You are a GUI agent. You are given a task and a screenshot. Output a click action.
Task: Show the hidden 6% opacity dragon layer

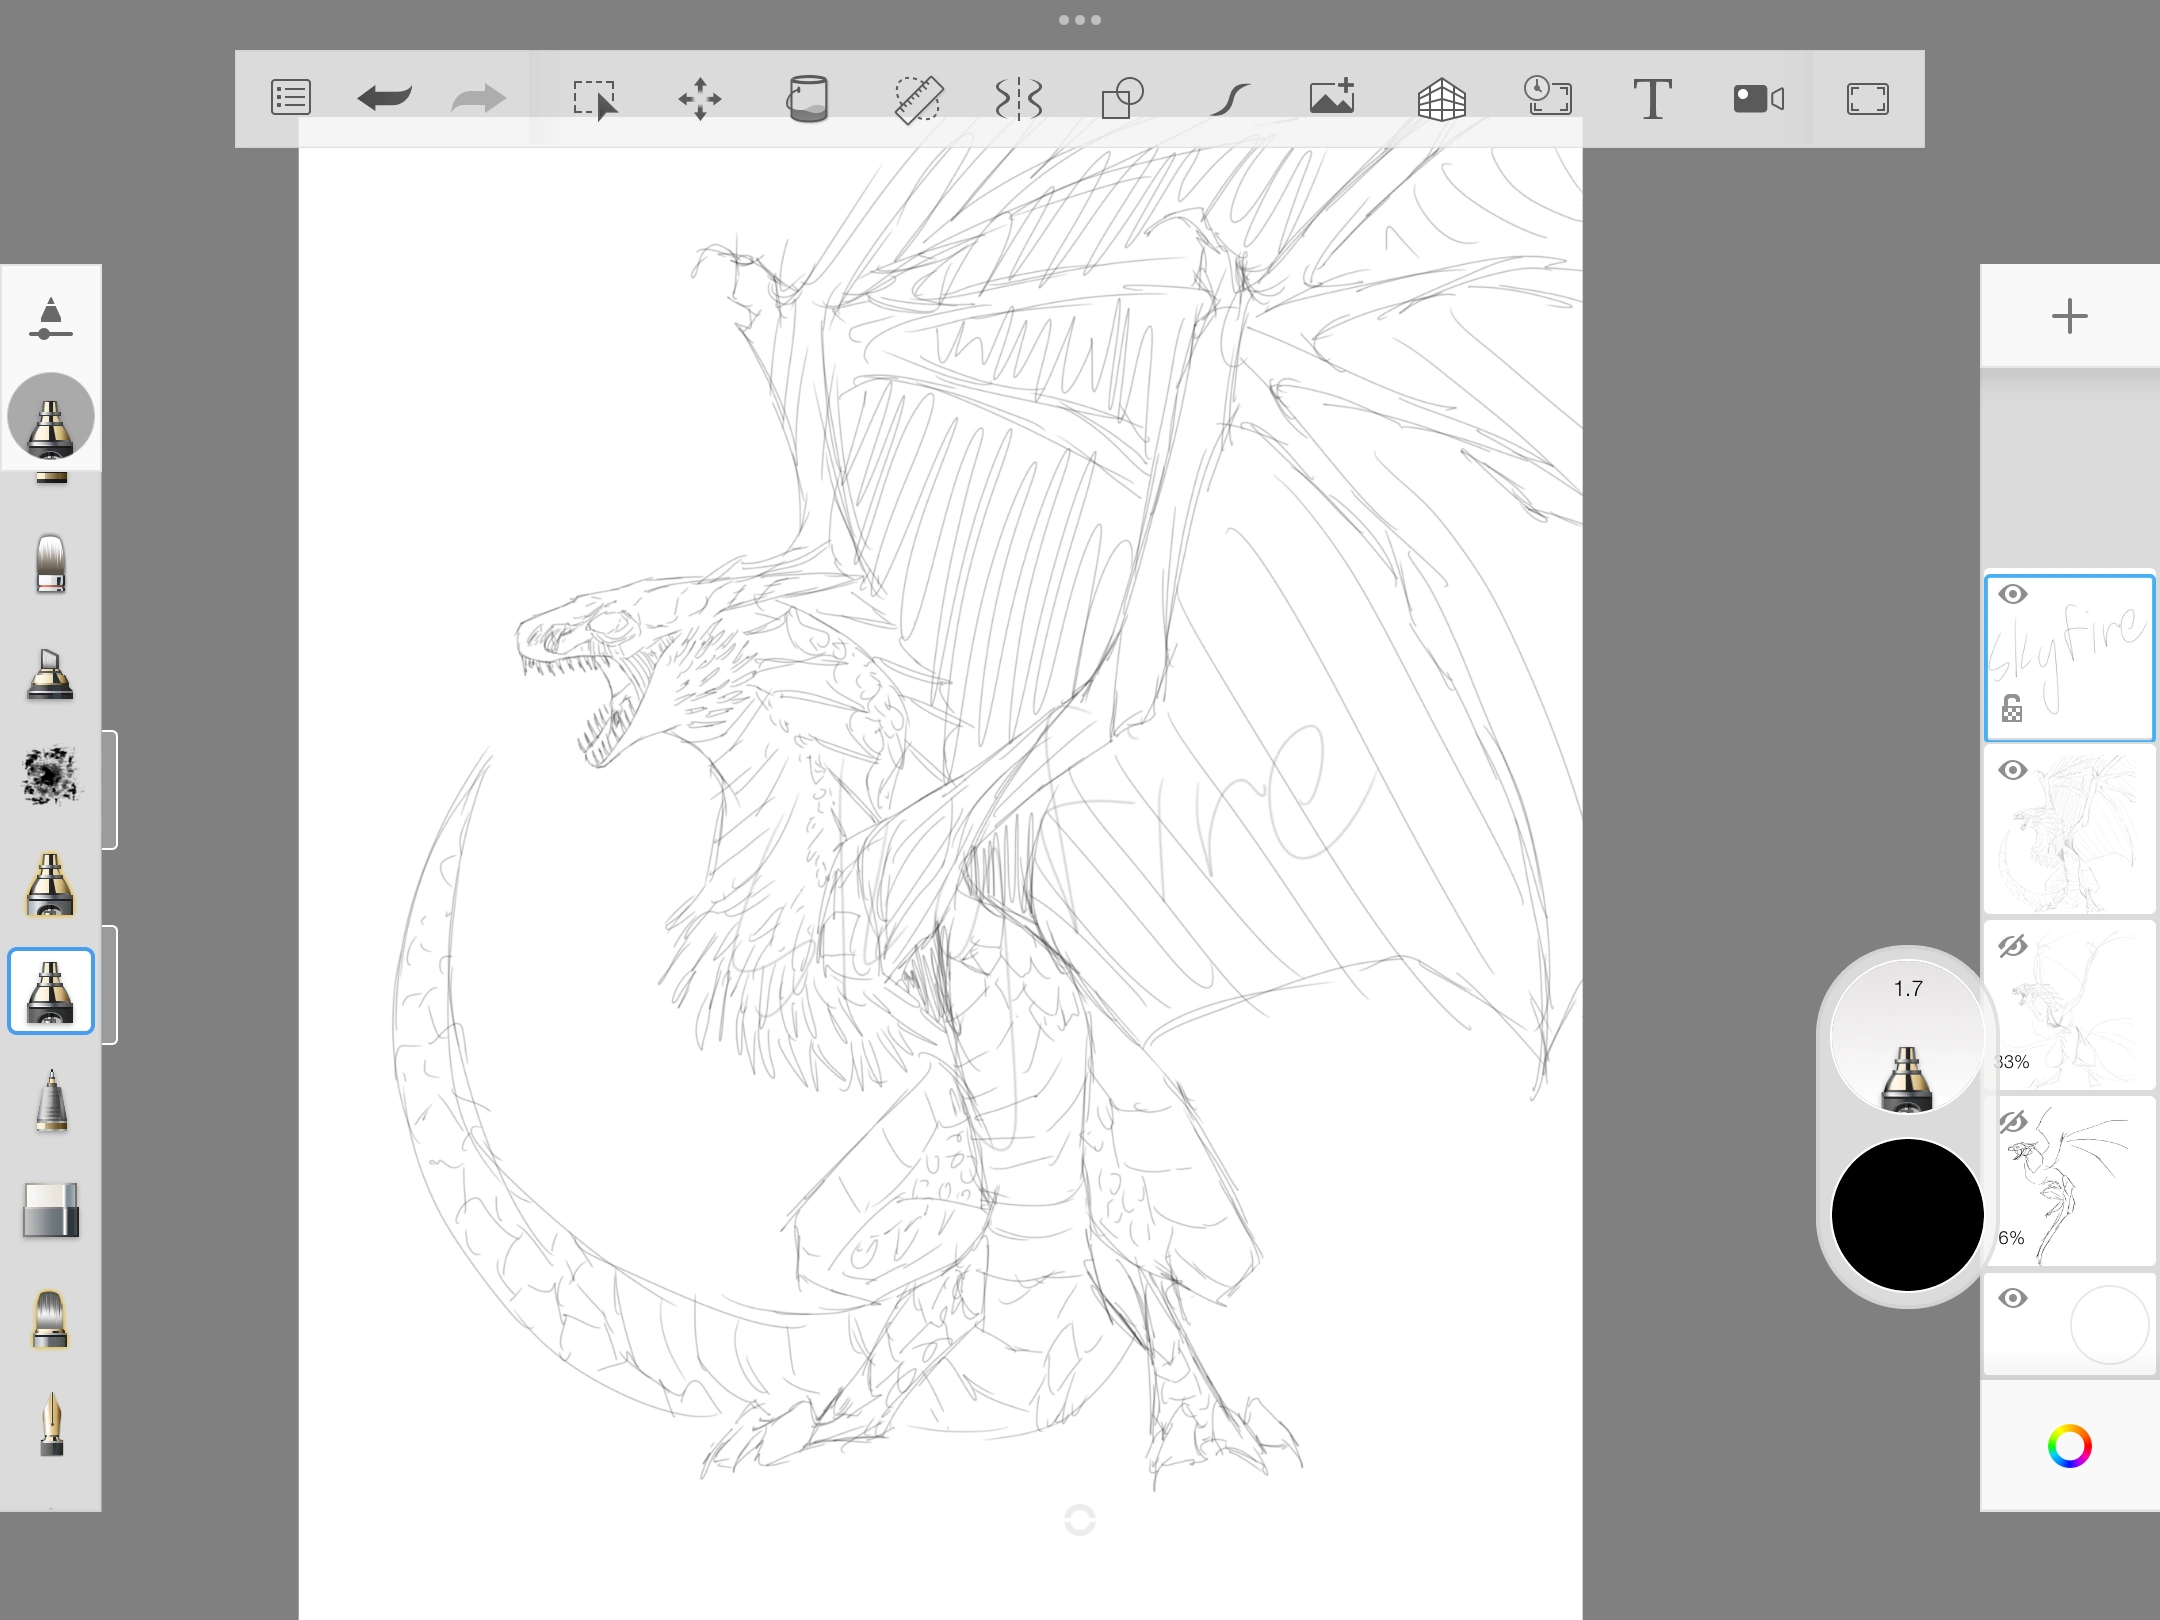pos(2012,1122)
